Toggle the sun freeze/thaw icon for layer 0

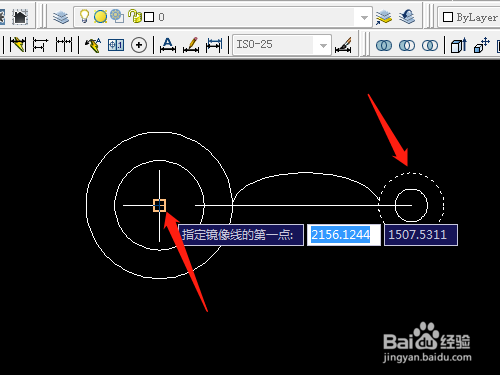pos(100,16)
